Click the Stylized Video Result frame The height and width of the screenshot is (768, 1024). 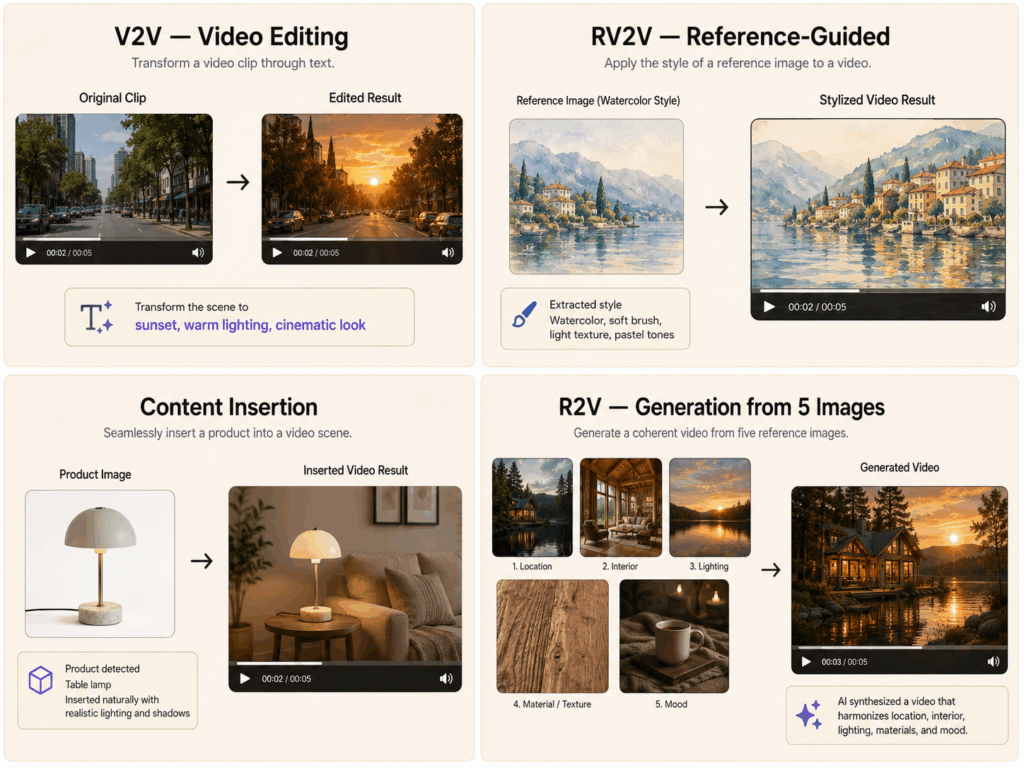(x=878, y=204)
